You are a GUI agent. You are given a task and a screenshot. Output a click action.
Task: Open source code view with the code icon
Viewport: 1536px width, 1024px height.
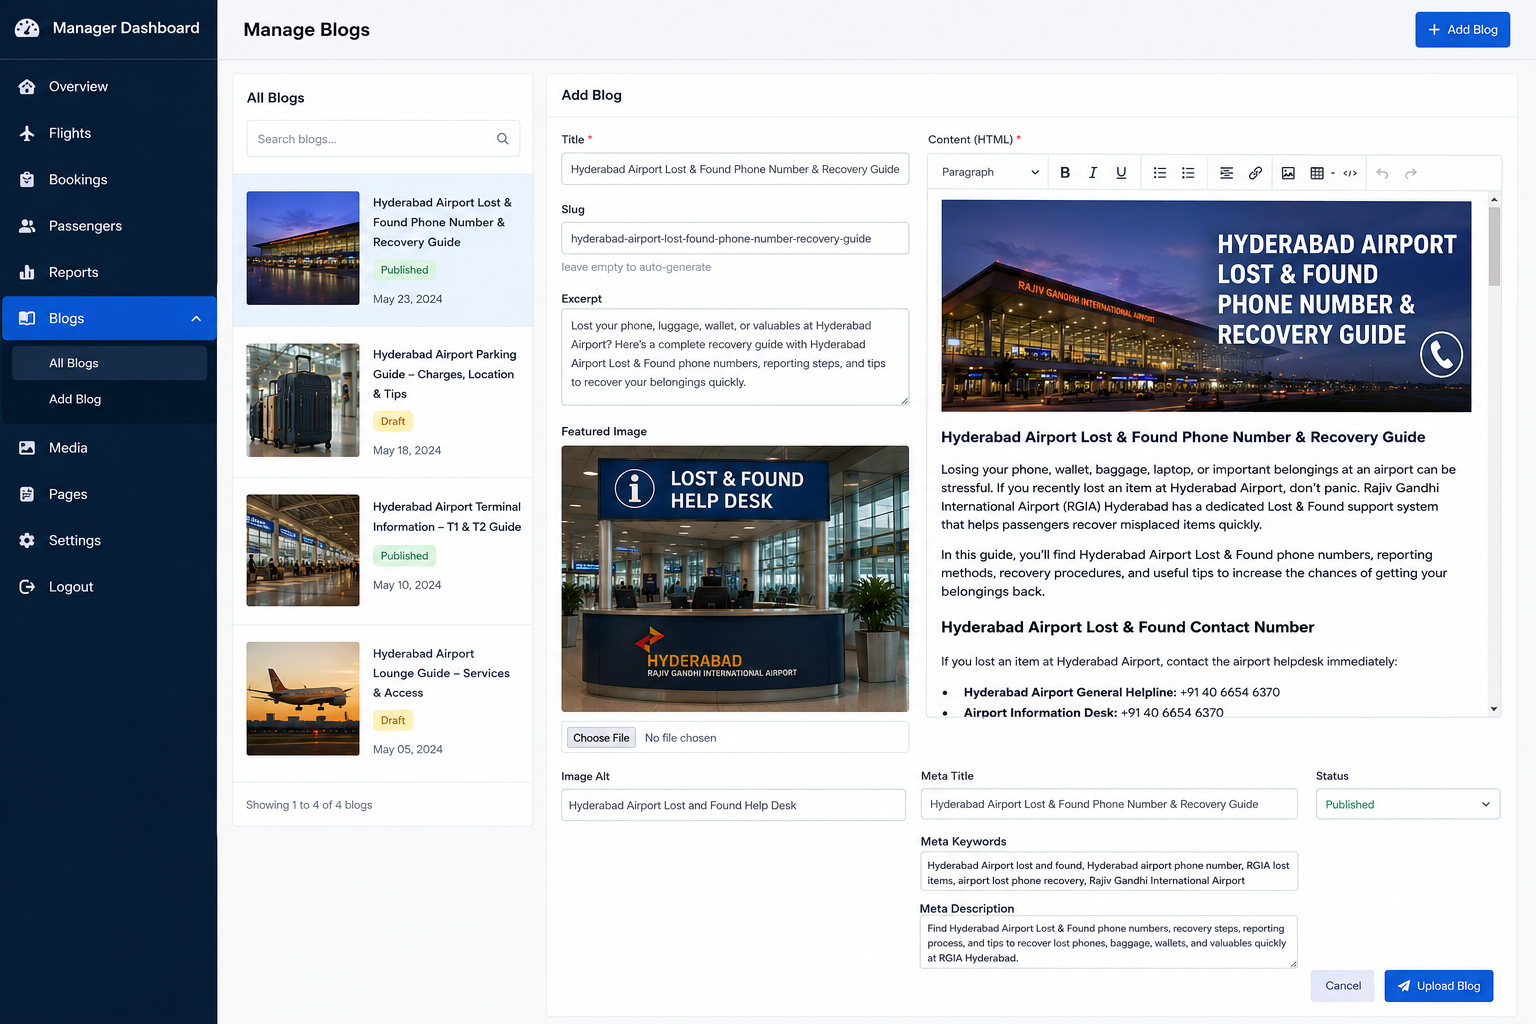click(1350, 173)
